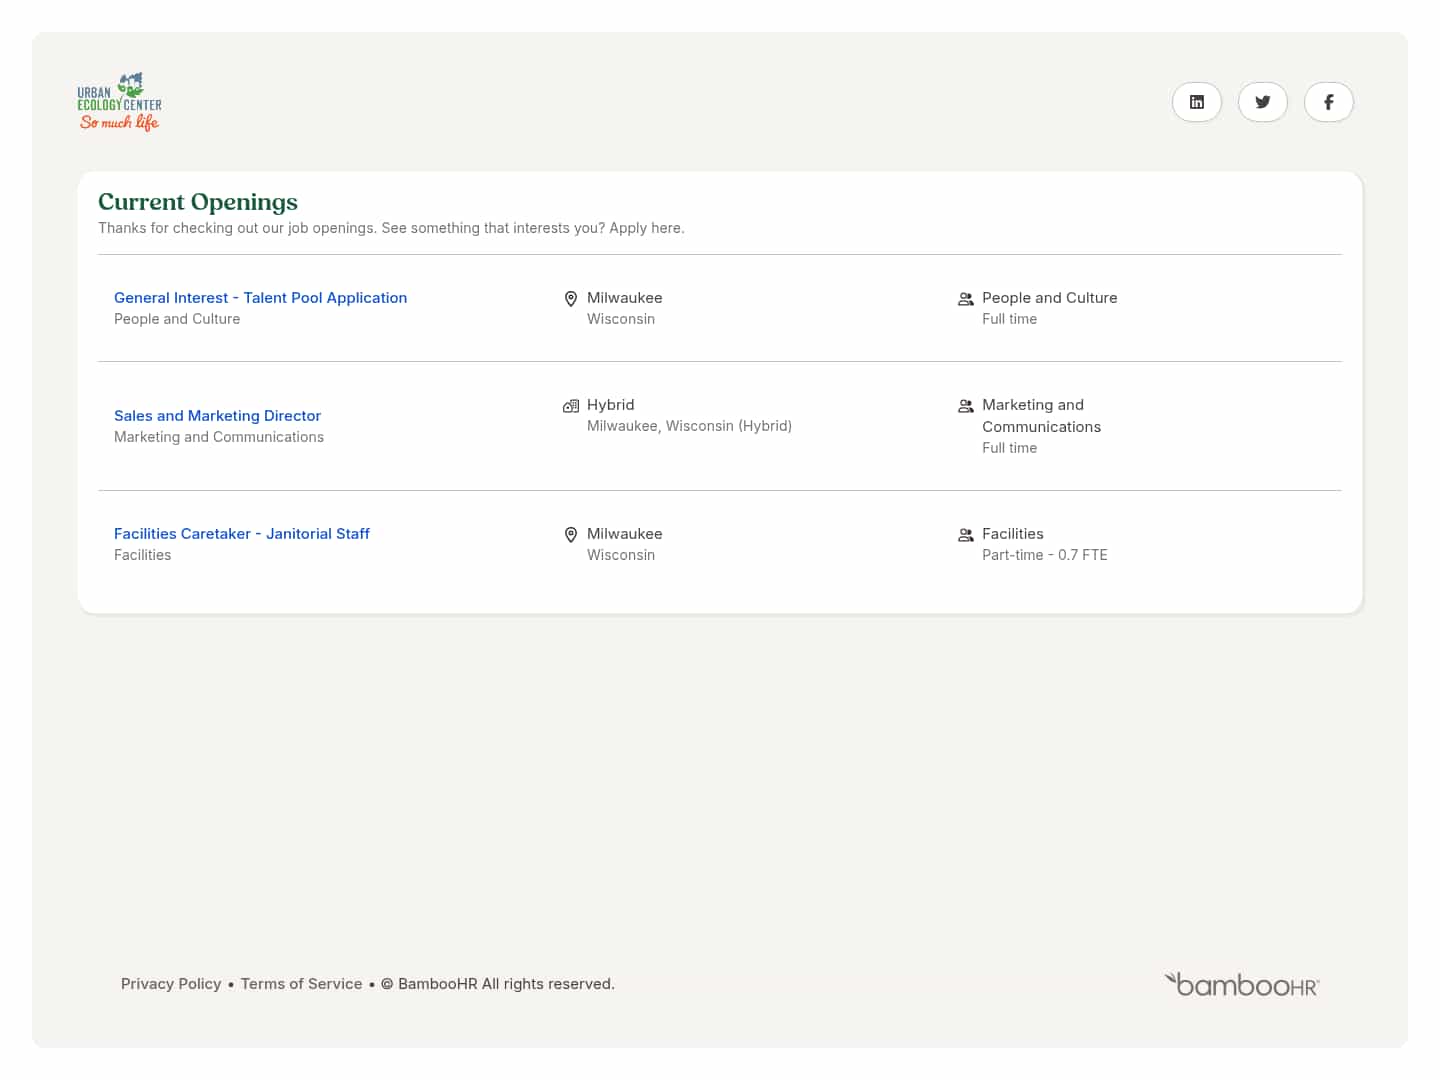The width and height of the screenshot is (1440, 1080).
Task: Open the Facebook social icon
Action: click(x=1329, y=102)
